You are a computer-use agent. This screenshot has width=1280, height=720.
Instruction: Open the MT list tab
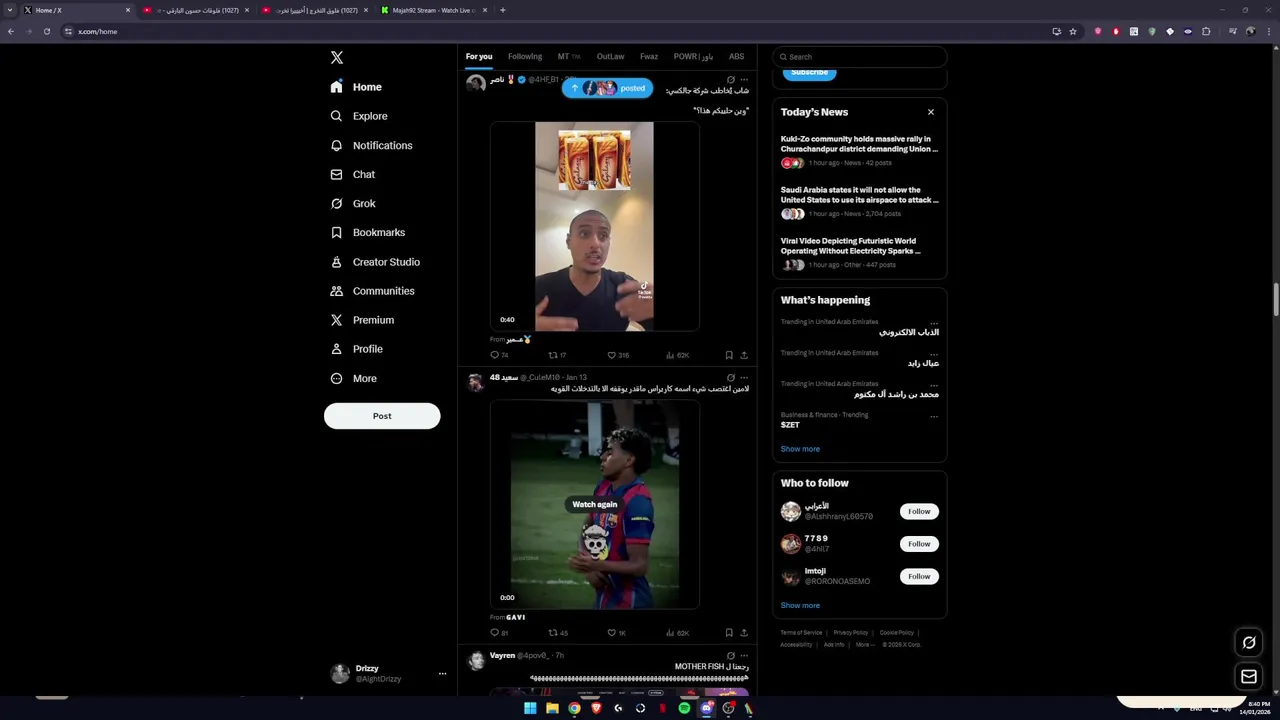(568, 57)
